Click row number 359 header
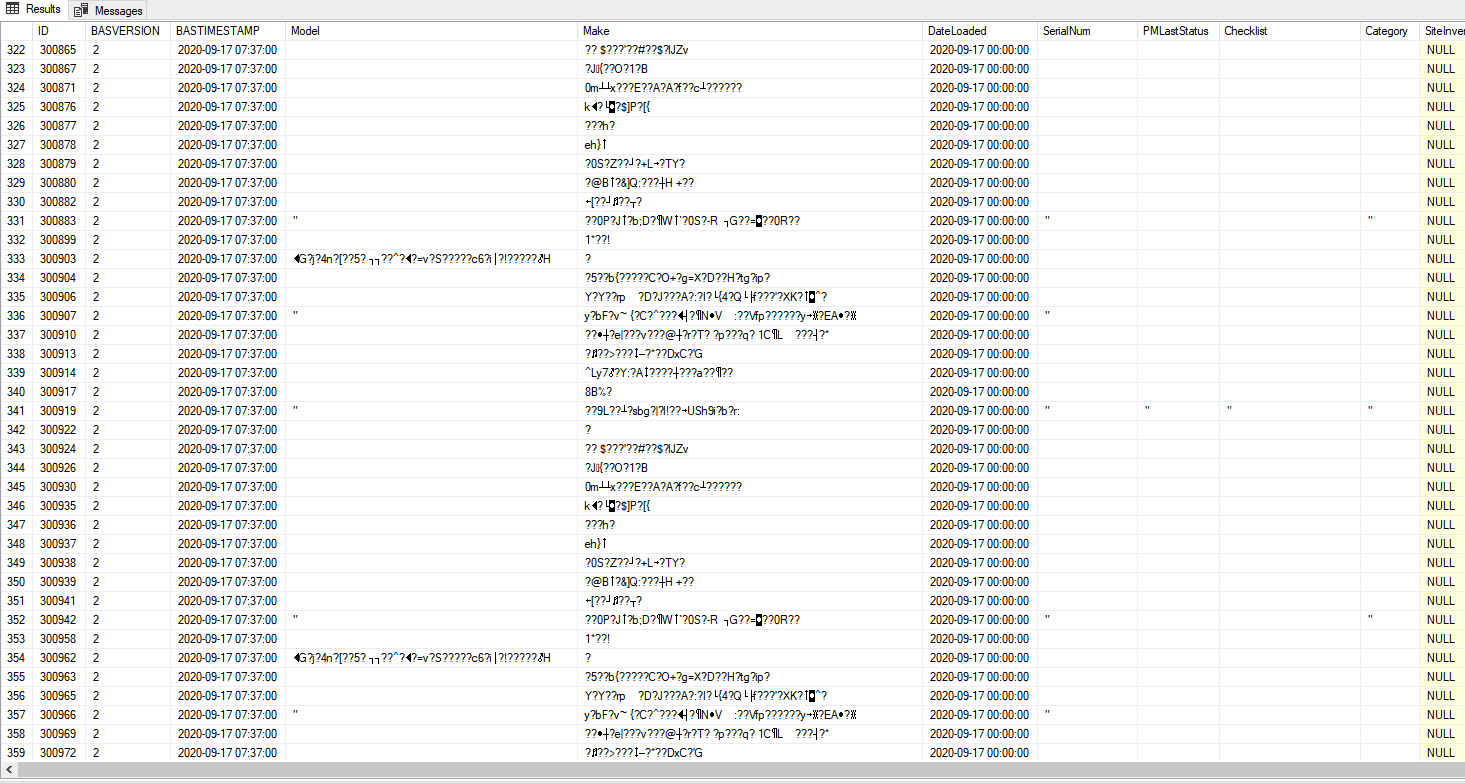 [x=17, y=753]
